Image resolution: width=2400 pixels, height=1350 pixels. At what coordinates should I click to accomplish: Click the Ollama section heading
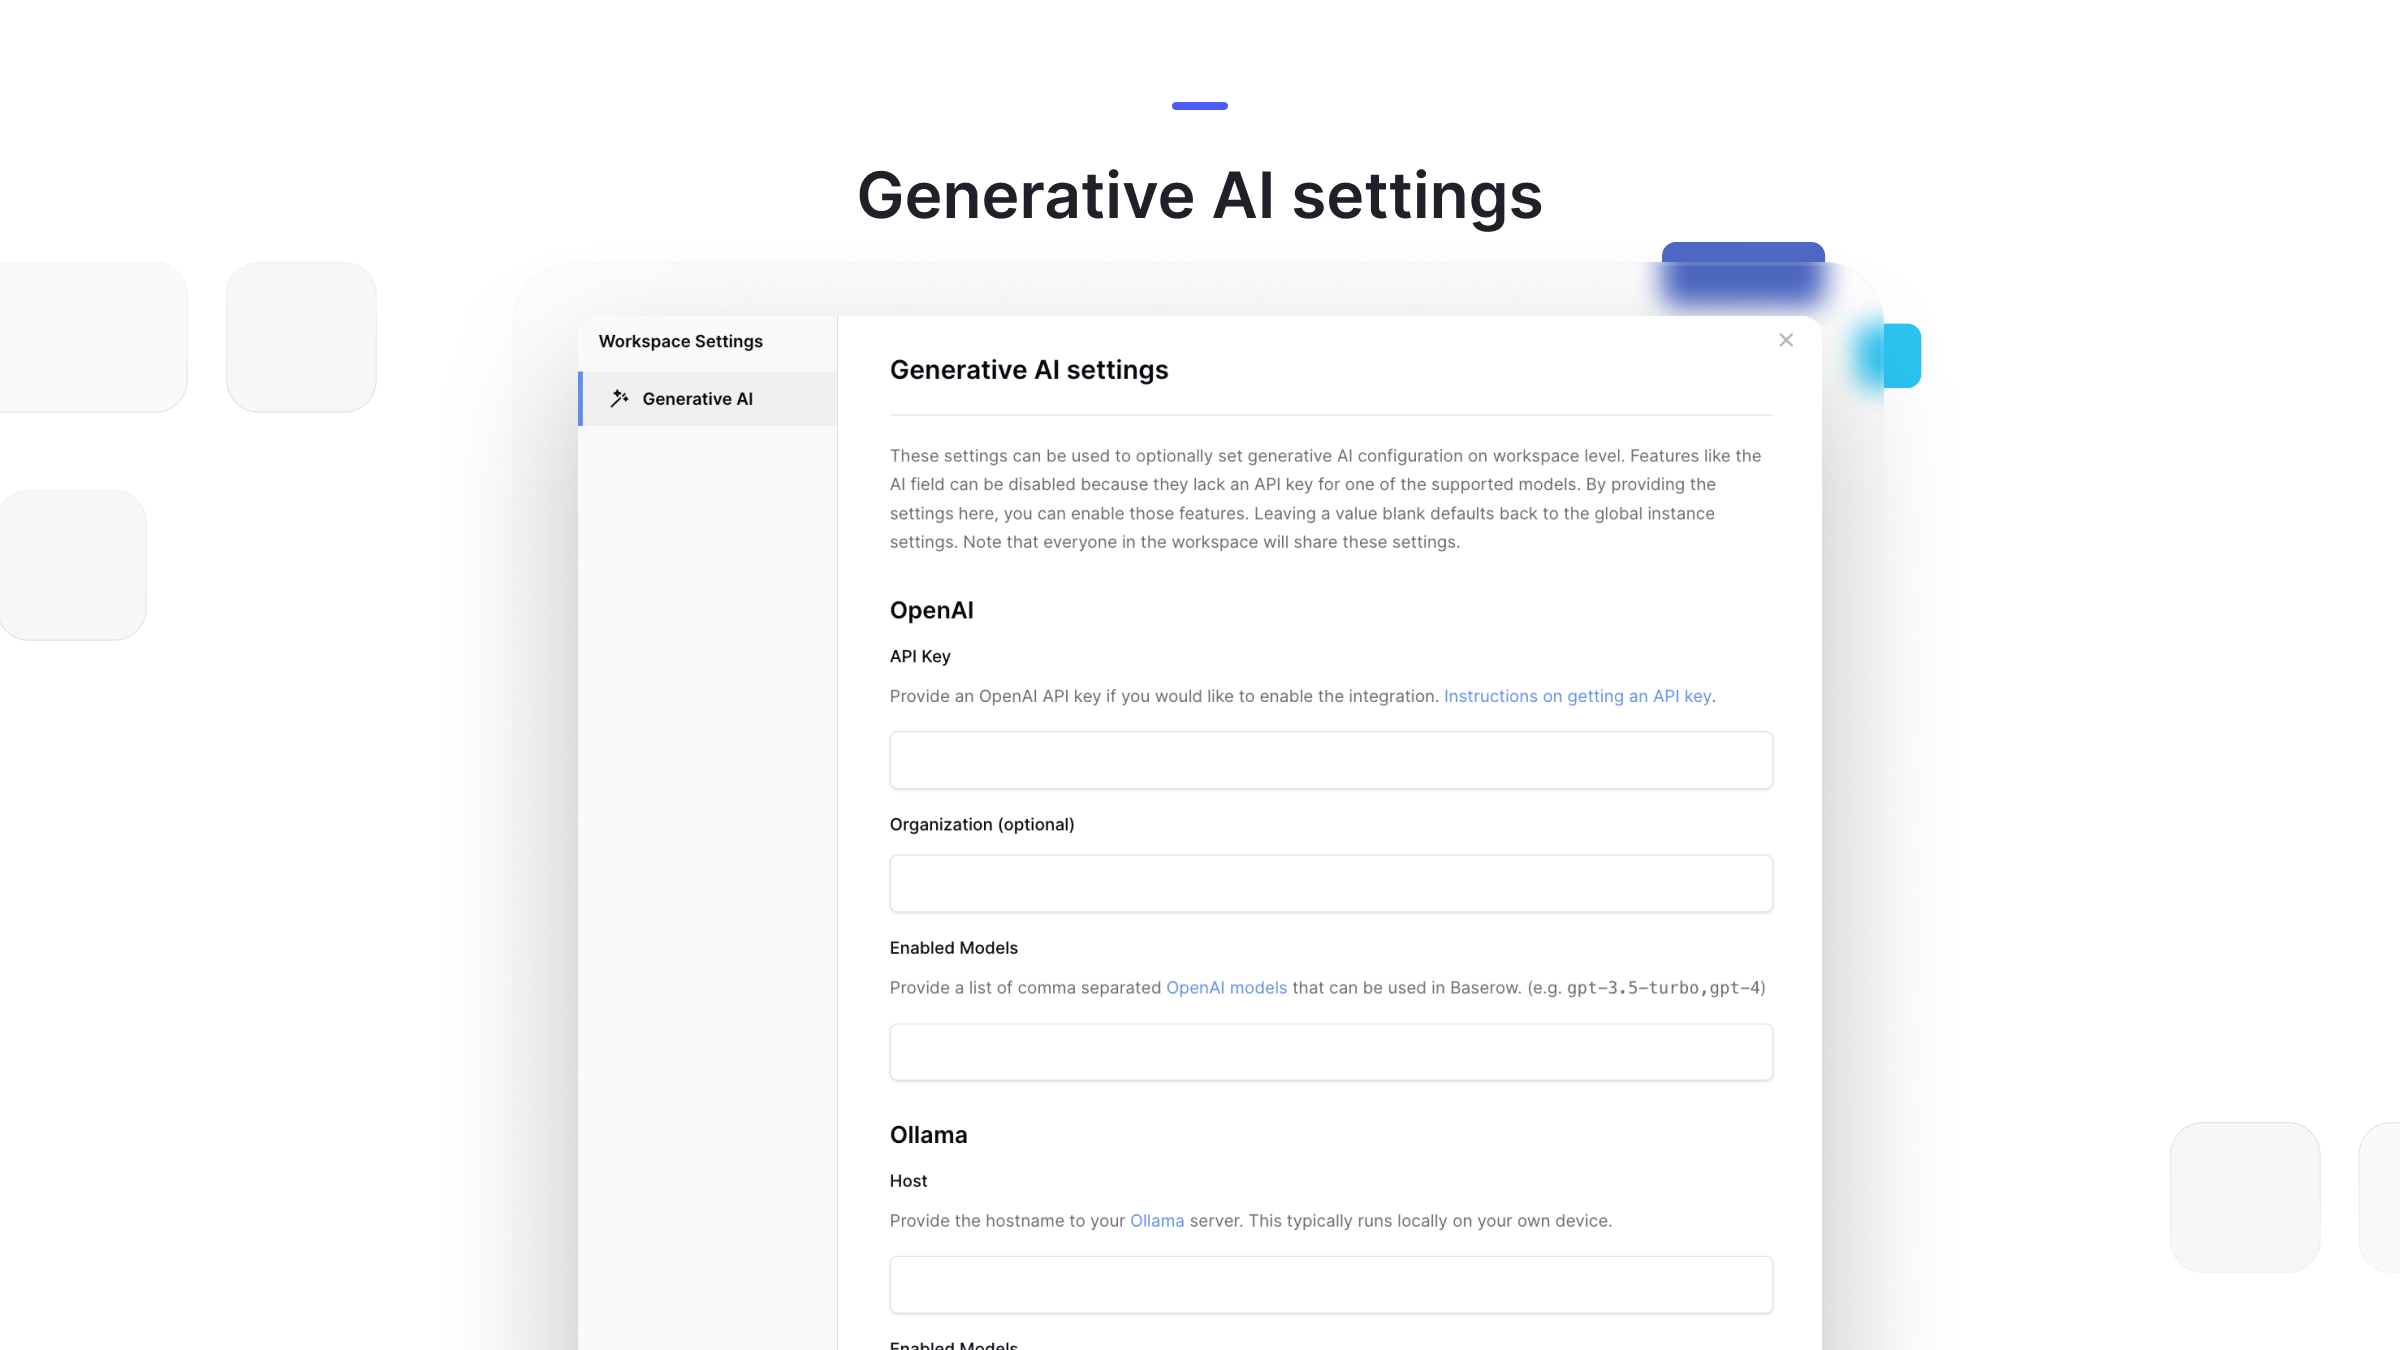(x=928, y=1135)
